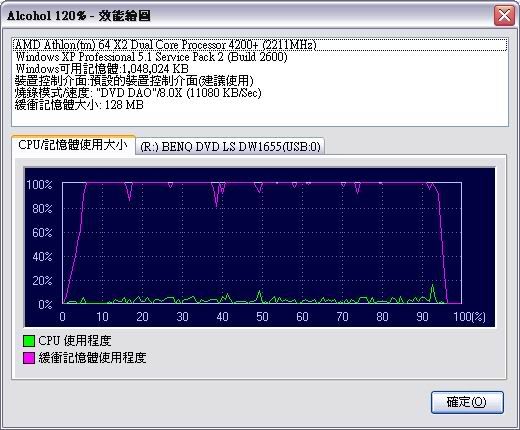Select the CPU/記憶體使用大小 tab
Screen dimensions: 520x430
[x=73, y=145]
